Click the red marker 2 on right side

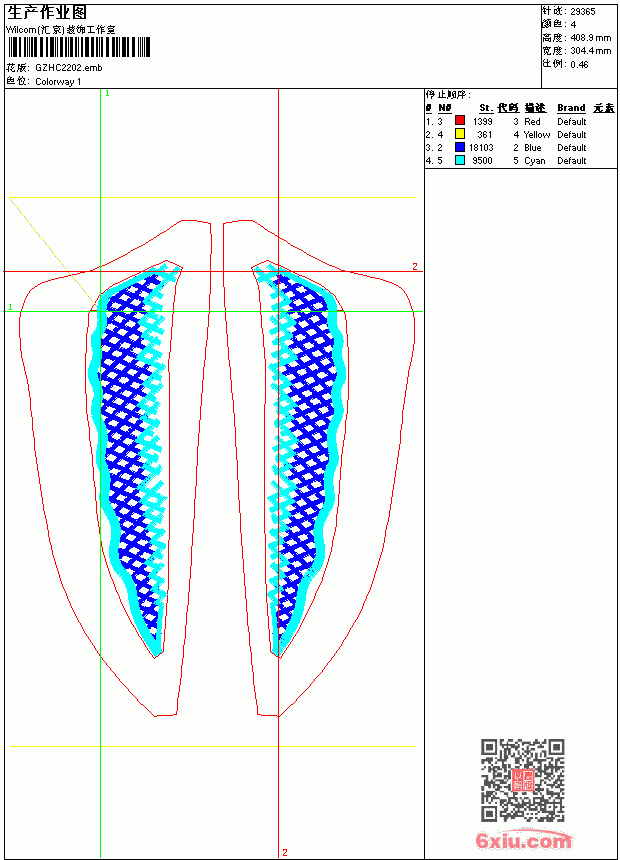415,267
